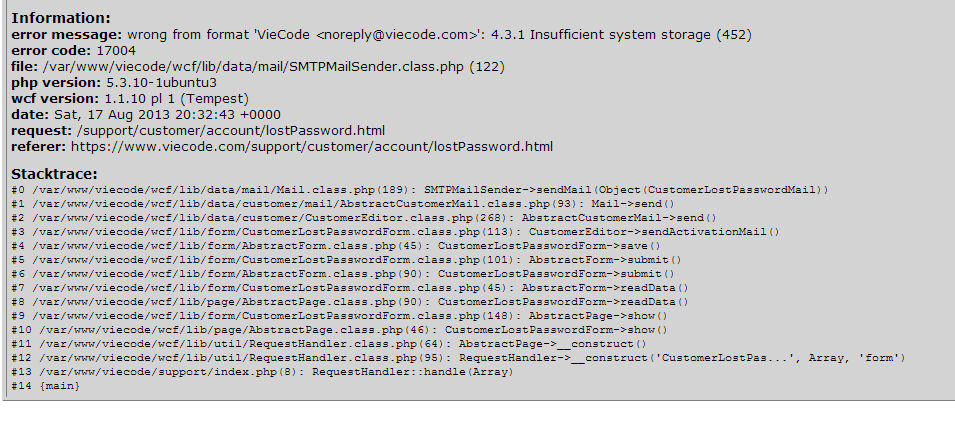Click stack frame #1 Mail->send()
Viewport: 955px width, 424px height.
[340, 204]
